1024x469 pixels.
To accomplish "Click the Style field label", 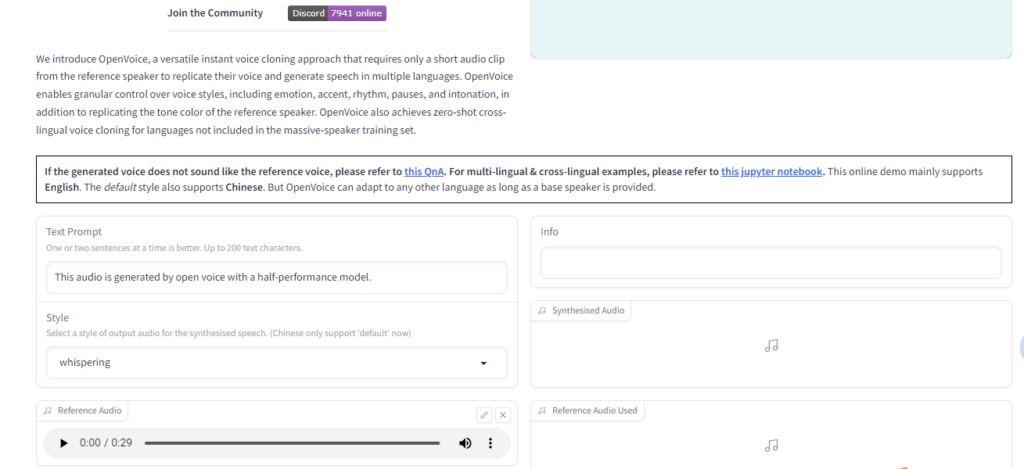I will coord(57,318).
